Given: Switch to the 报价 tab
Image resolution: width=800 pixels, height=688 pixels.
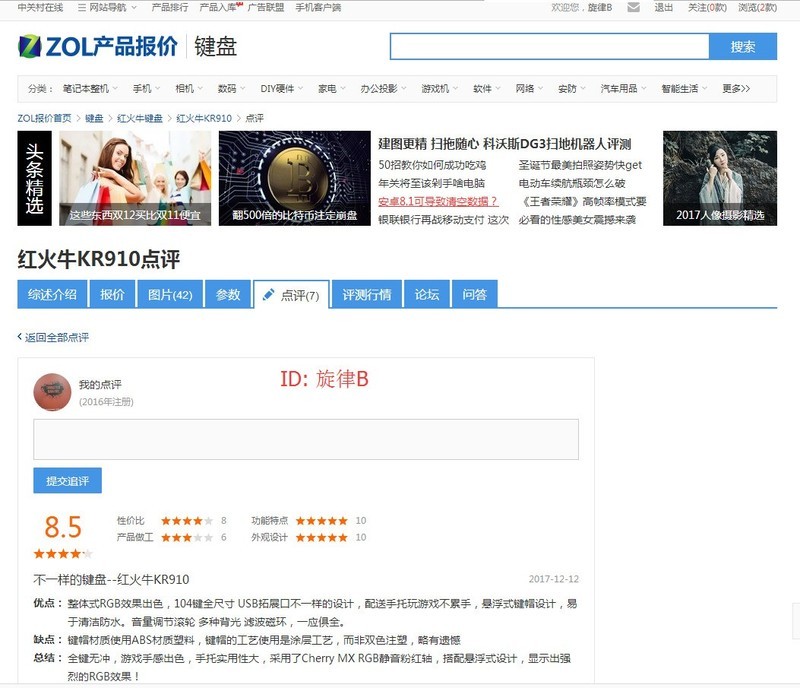Looking at the screenshot, I should (112, 294).
